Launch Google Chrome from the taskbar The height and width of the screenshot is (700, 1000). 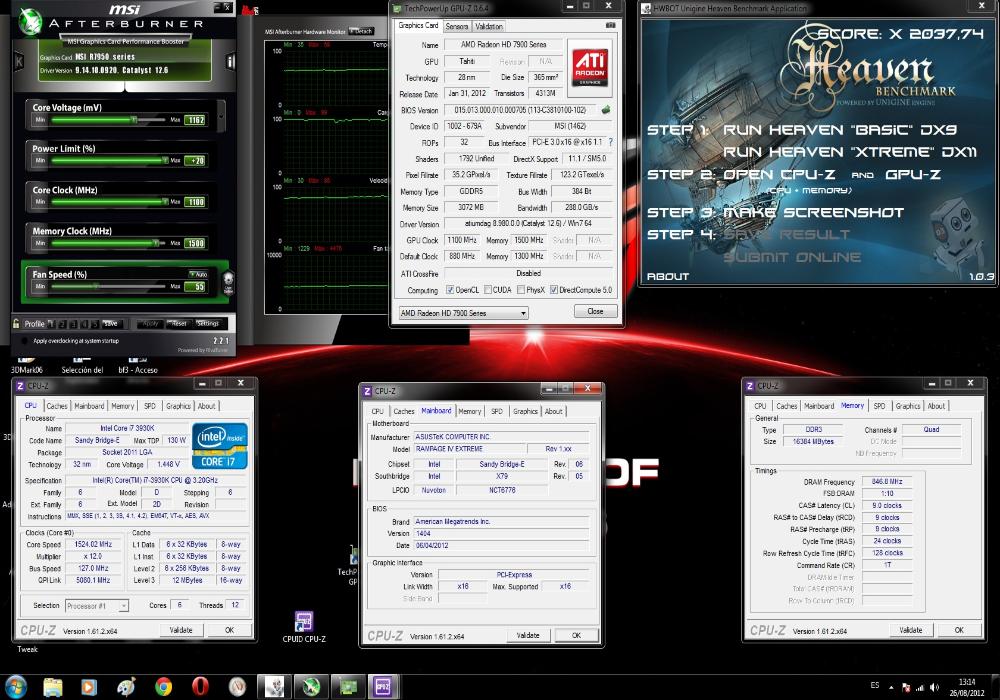point(163,687)
